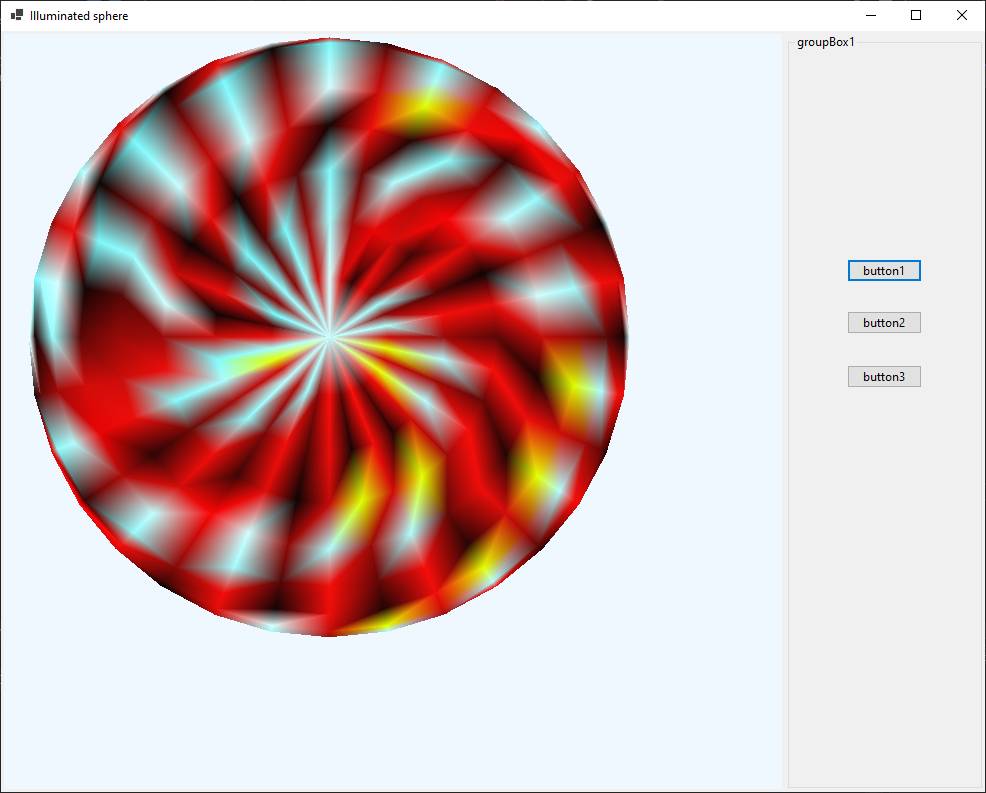The width and height of the screenshot is (986, 793).
Task: Click the "Illuminated sphere" title text
Action: pos(79,16)
